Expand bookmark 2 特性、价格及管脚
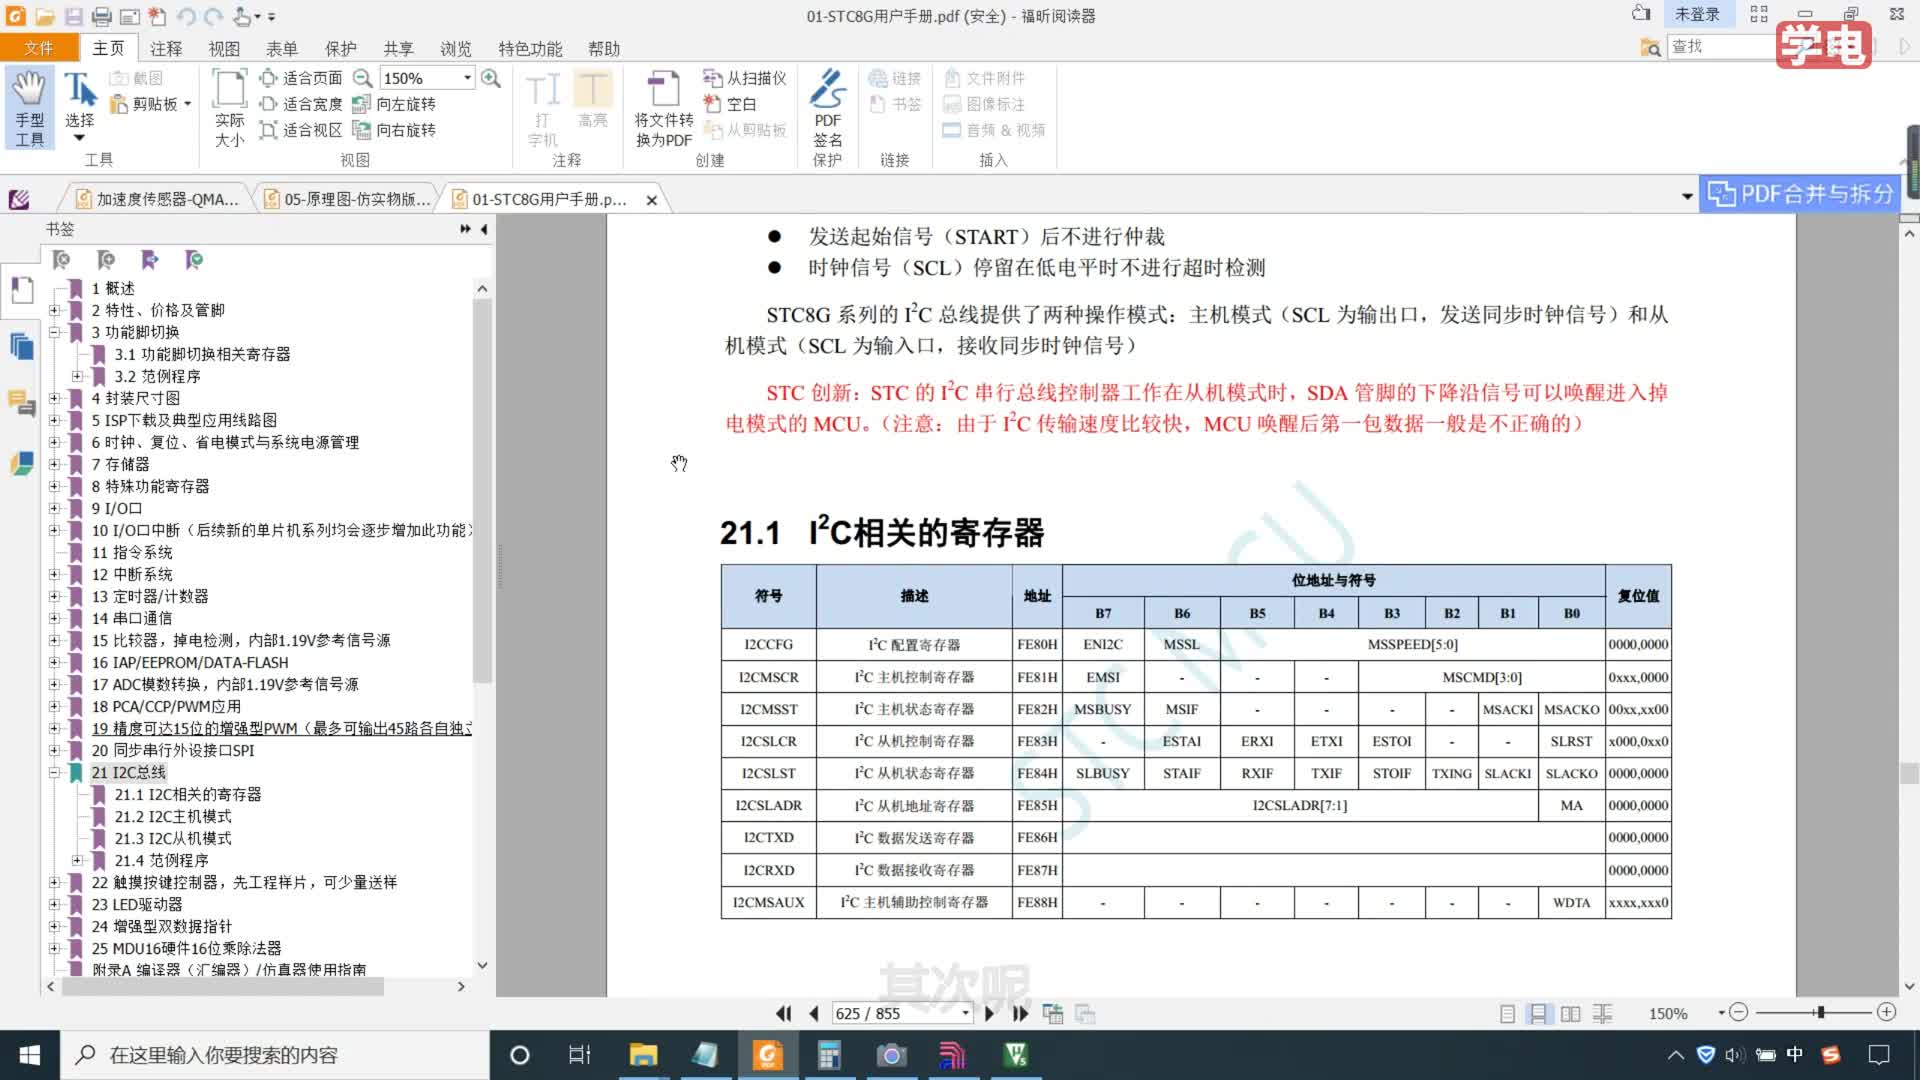This screenshot has height=1080, width=1920. point(54,310)
